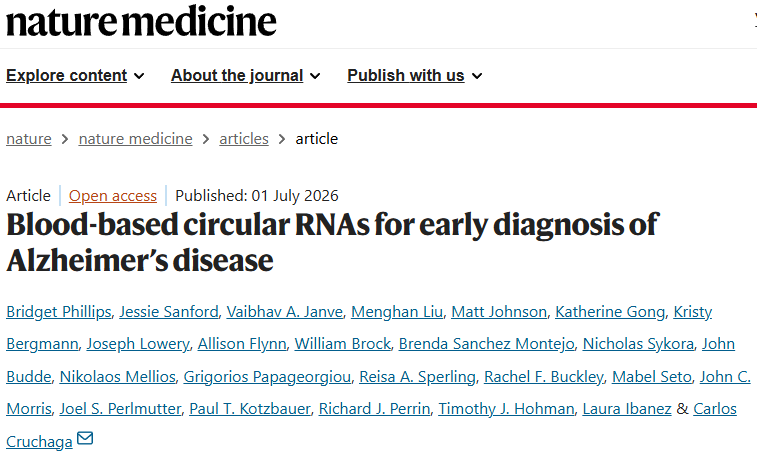This screenshot has width=757, height=451.
Task: Open the About the journal menu
Action: (245, 76)
